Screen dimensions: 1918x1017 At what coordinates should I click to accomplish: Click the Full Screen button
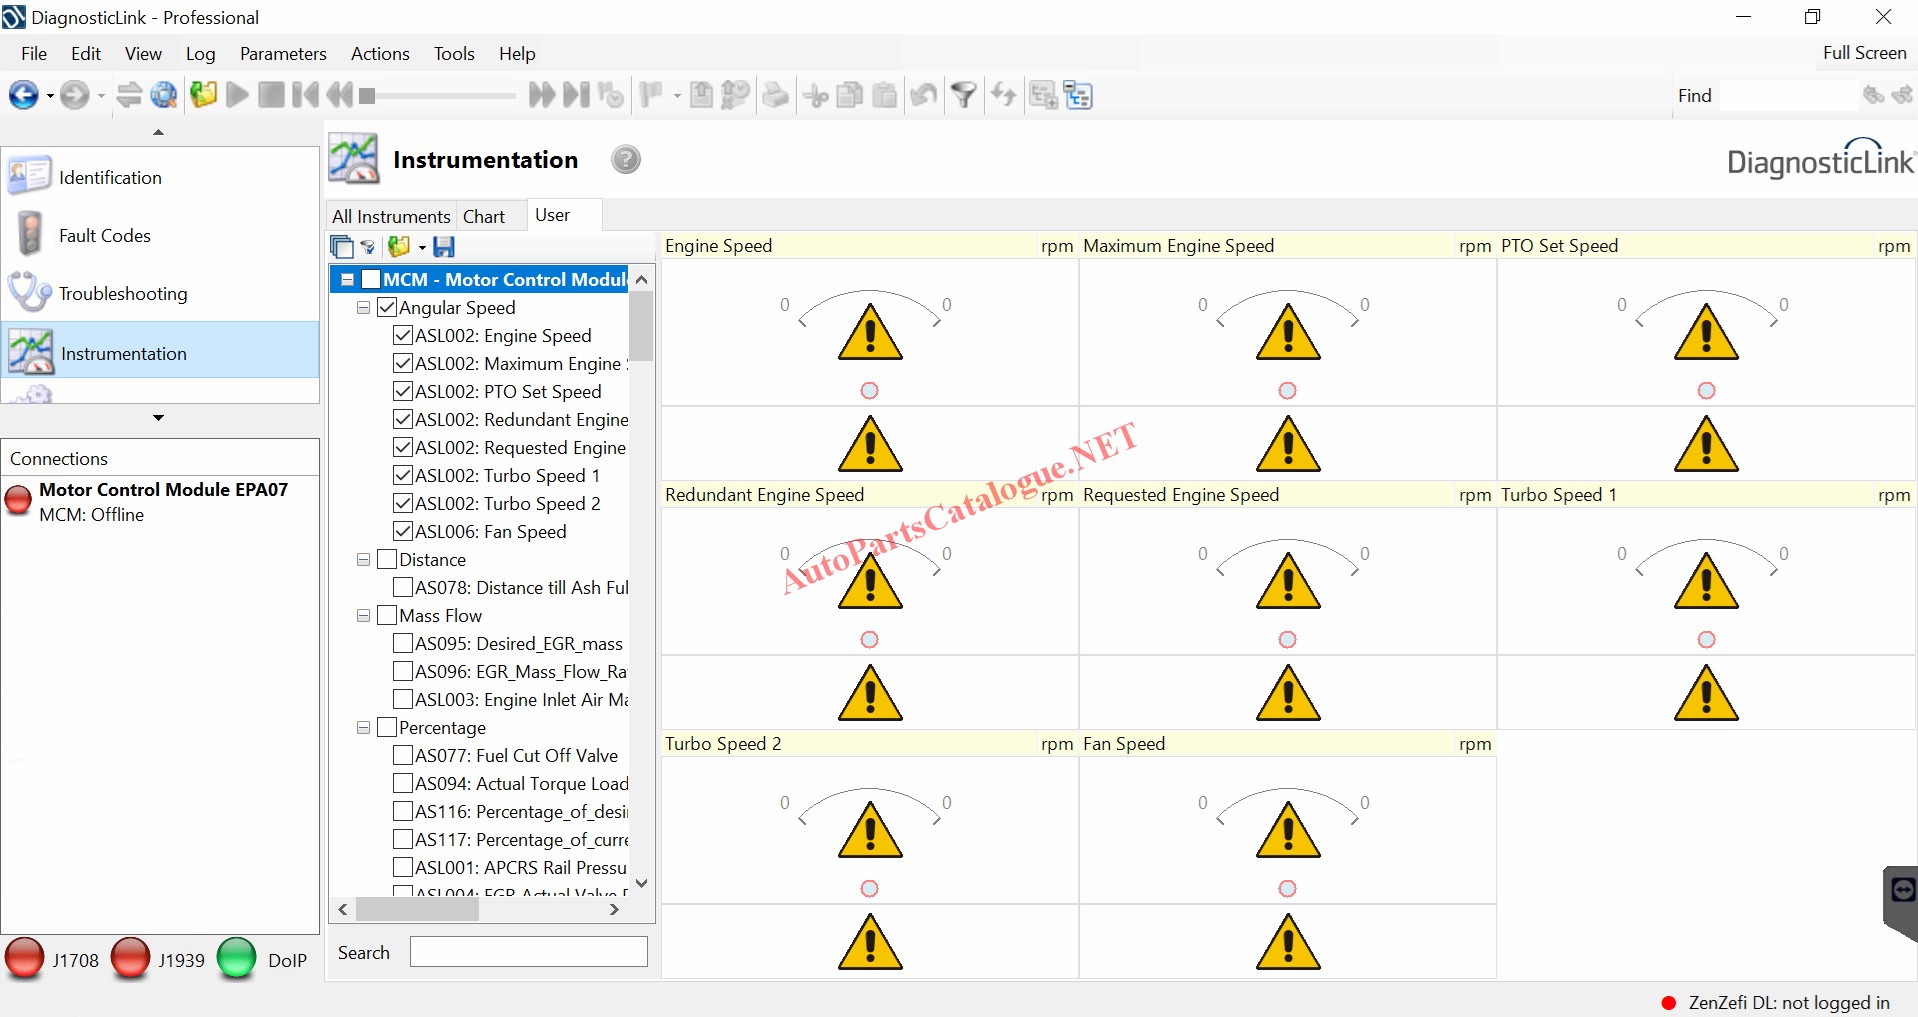point(1863,53)
